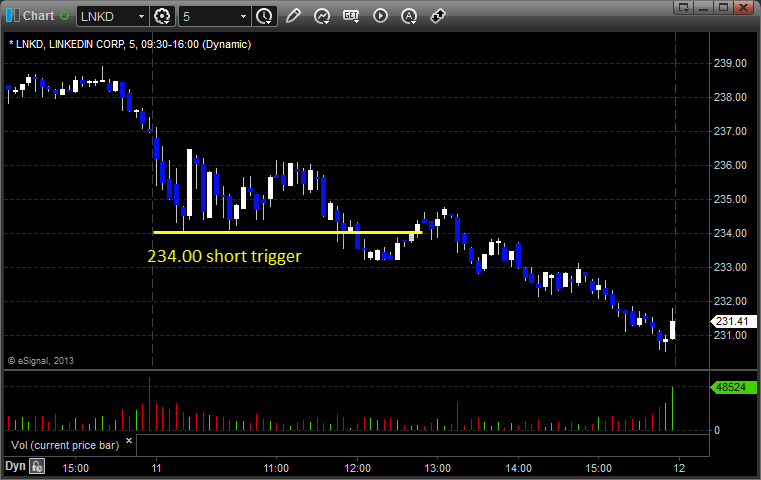Image resolution: width=761 pixels, height=480 pixels.
Task: Click the 239.00 price axis label
Action: point(730,63)
